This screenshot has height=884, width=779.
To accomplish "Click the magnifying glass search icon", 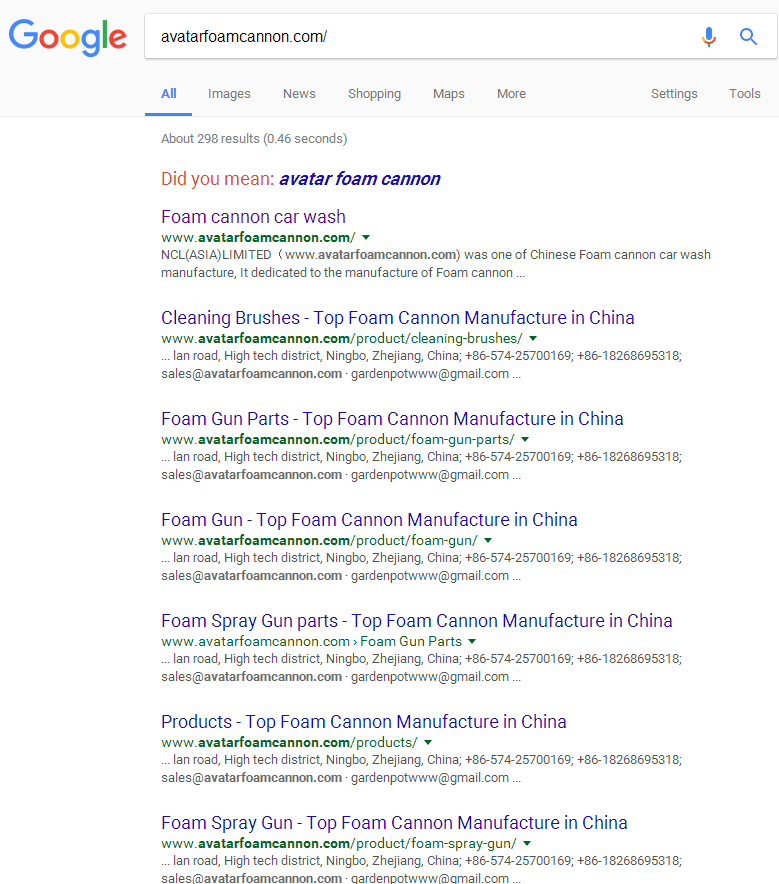I will tap(748, 37).
